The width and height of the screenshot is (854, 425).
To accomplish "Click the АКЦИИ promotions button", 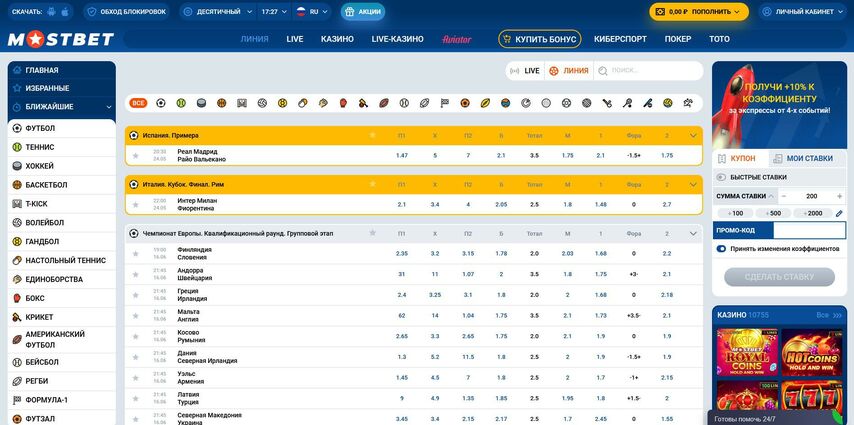I will [363, 11].
